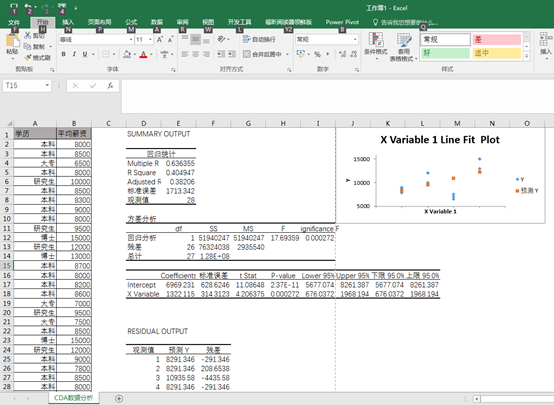Viewport: 554px width, 405px height.
Task: Open the number format dropdown
Action: pyautogui.click(x=355, y=40)
